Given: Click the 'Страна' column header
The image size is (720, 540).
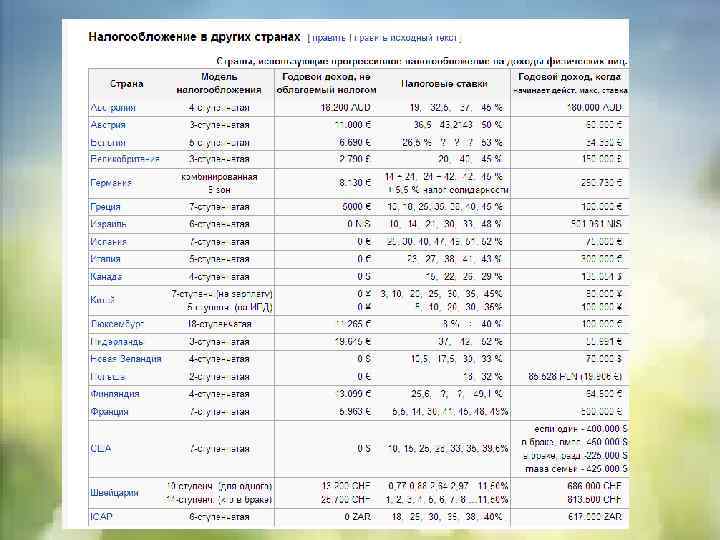Looking at the screenshot, I should pos(126,84).
